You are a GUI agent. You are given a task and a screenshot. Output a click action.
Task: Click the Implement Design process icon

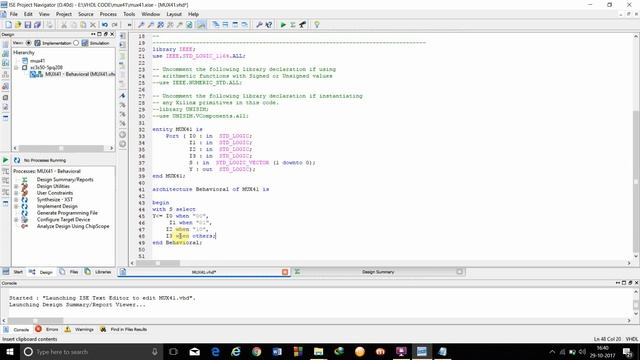pyautogui.click(x=24, y=206)
